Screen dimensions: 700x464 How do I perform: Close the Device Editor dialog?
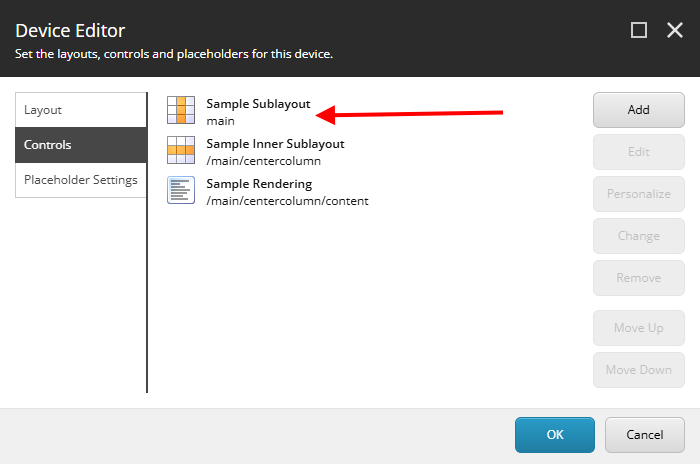[675, 30]
